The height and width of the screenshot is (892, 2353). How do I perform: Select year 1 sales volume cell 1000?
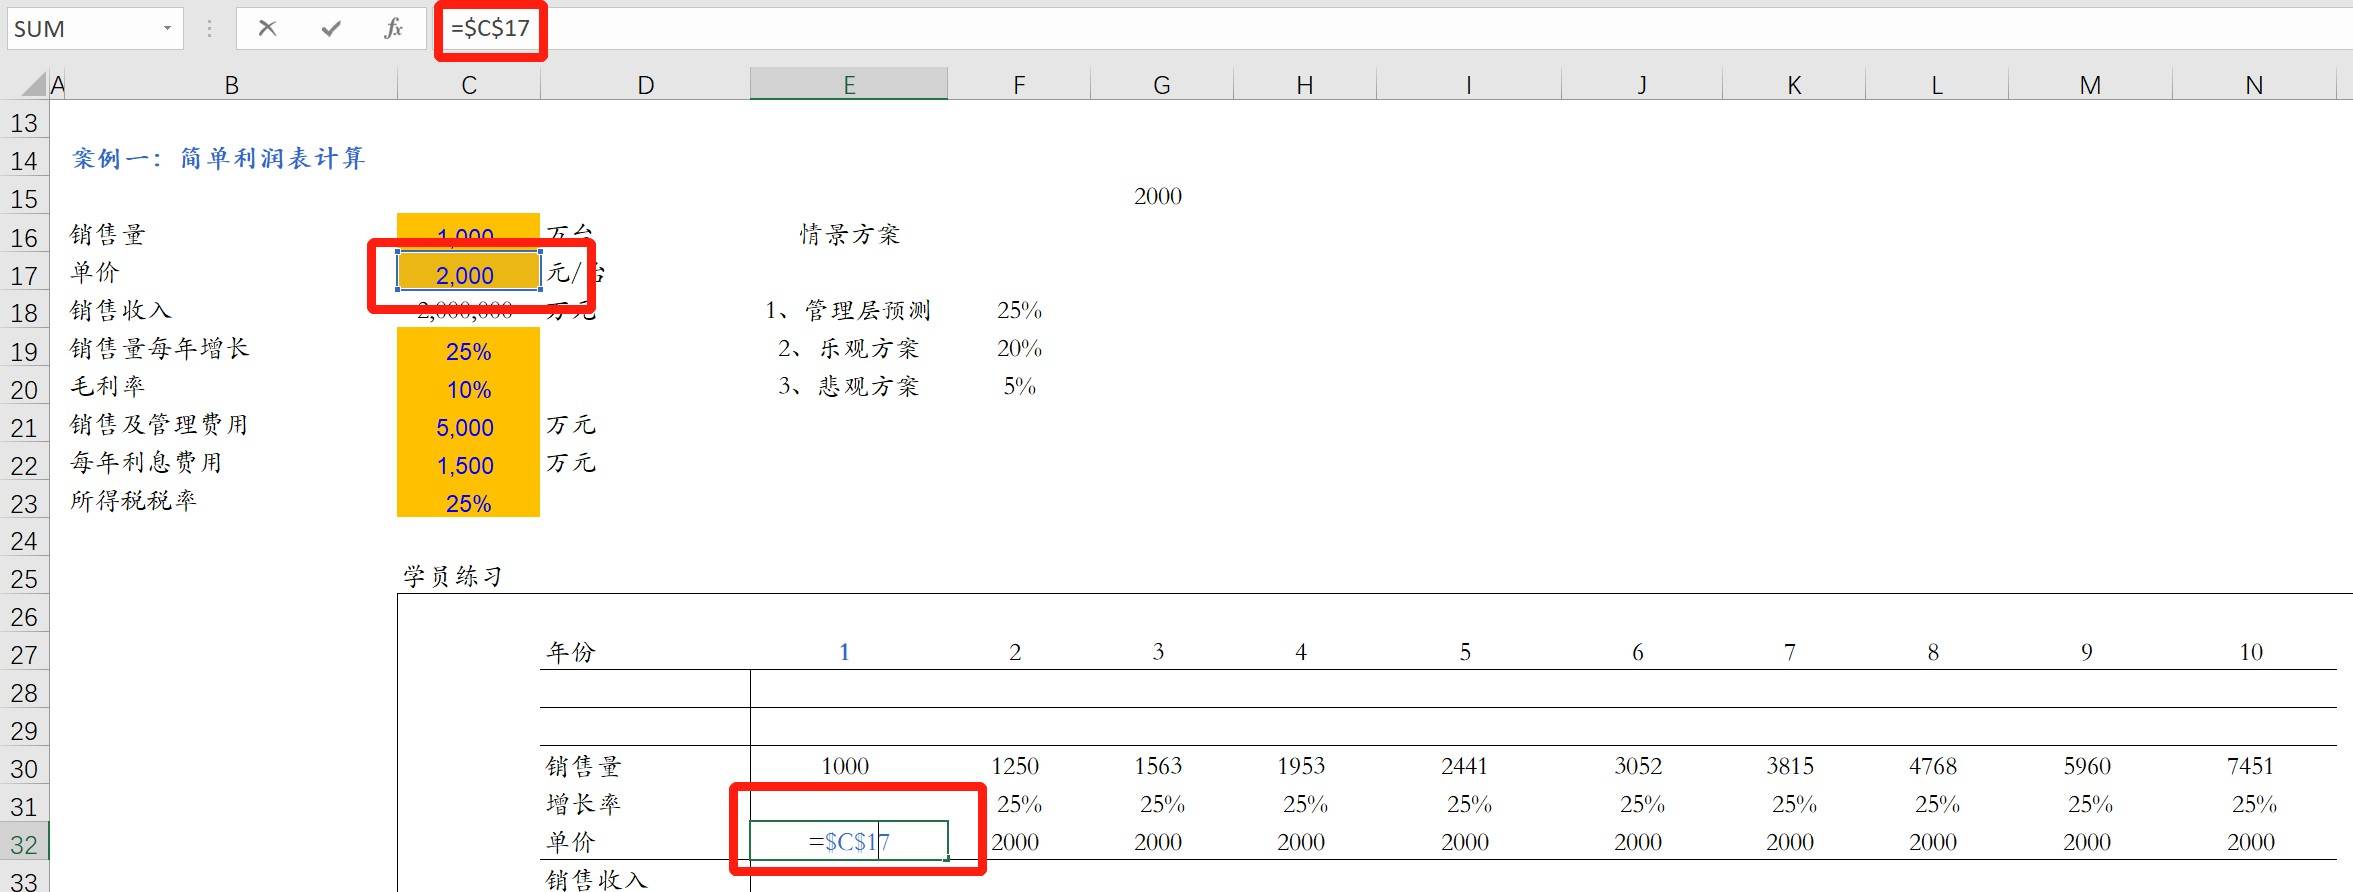click(845, 766)
